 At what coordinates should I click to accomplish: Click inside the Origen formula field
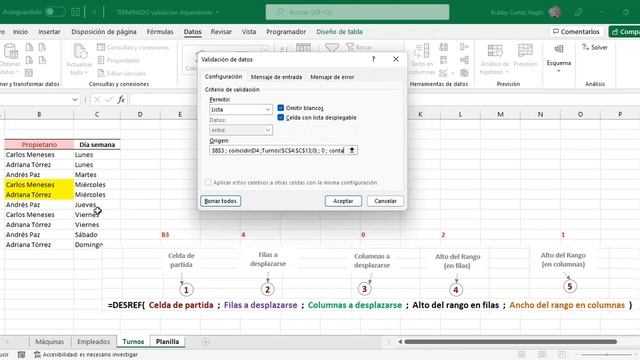point(277,150)
